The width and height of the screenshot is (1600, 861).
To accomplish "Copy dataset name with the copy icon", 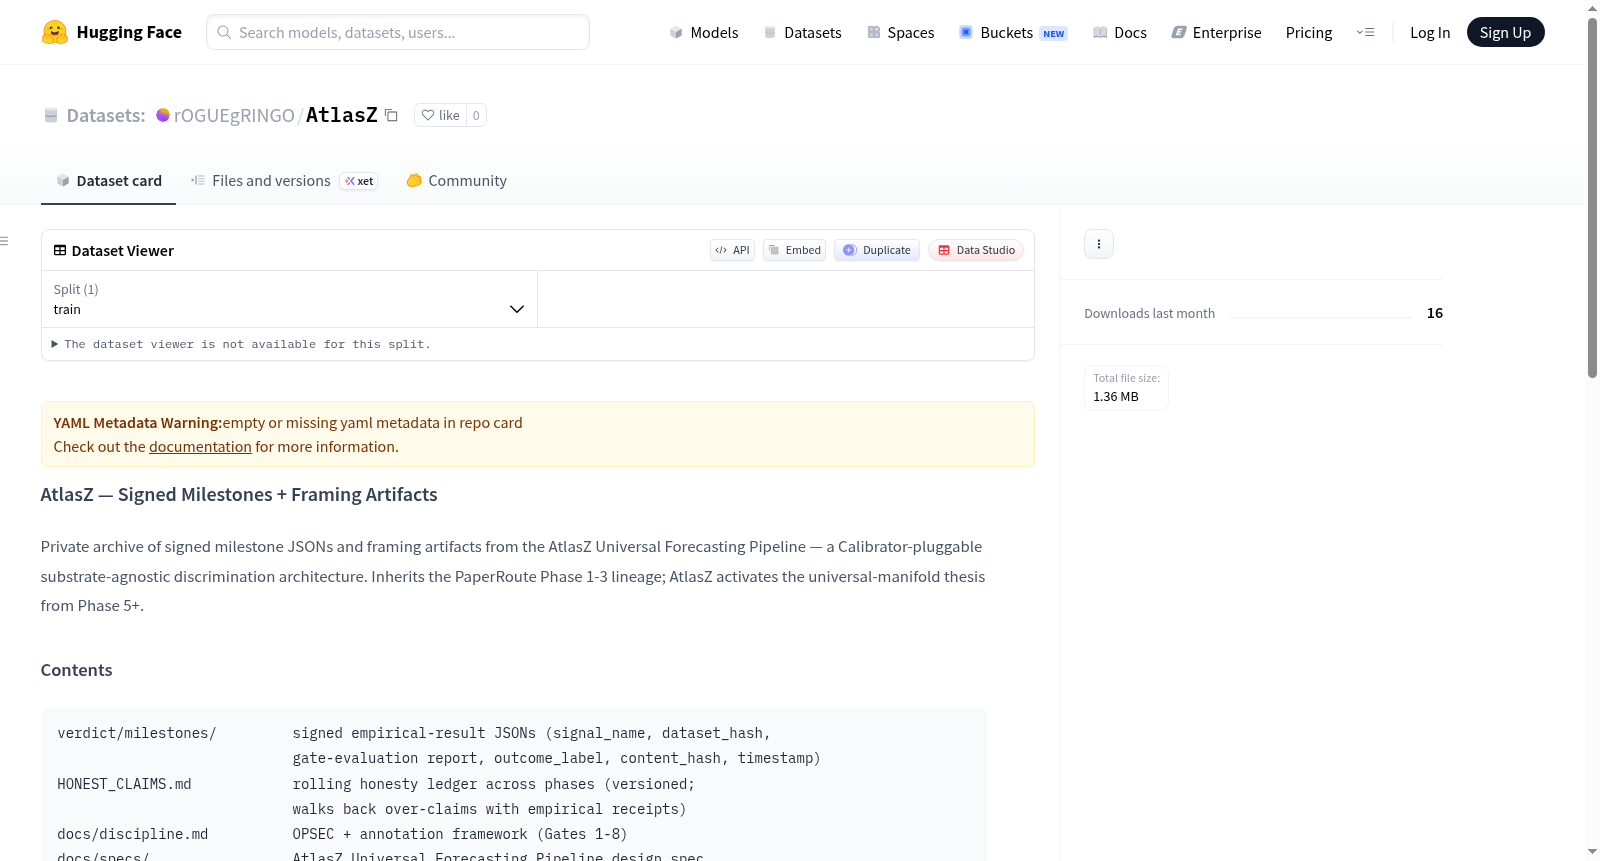I will pyautogui.click(x=391, y=115).
